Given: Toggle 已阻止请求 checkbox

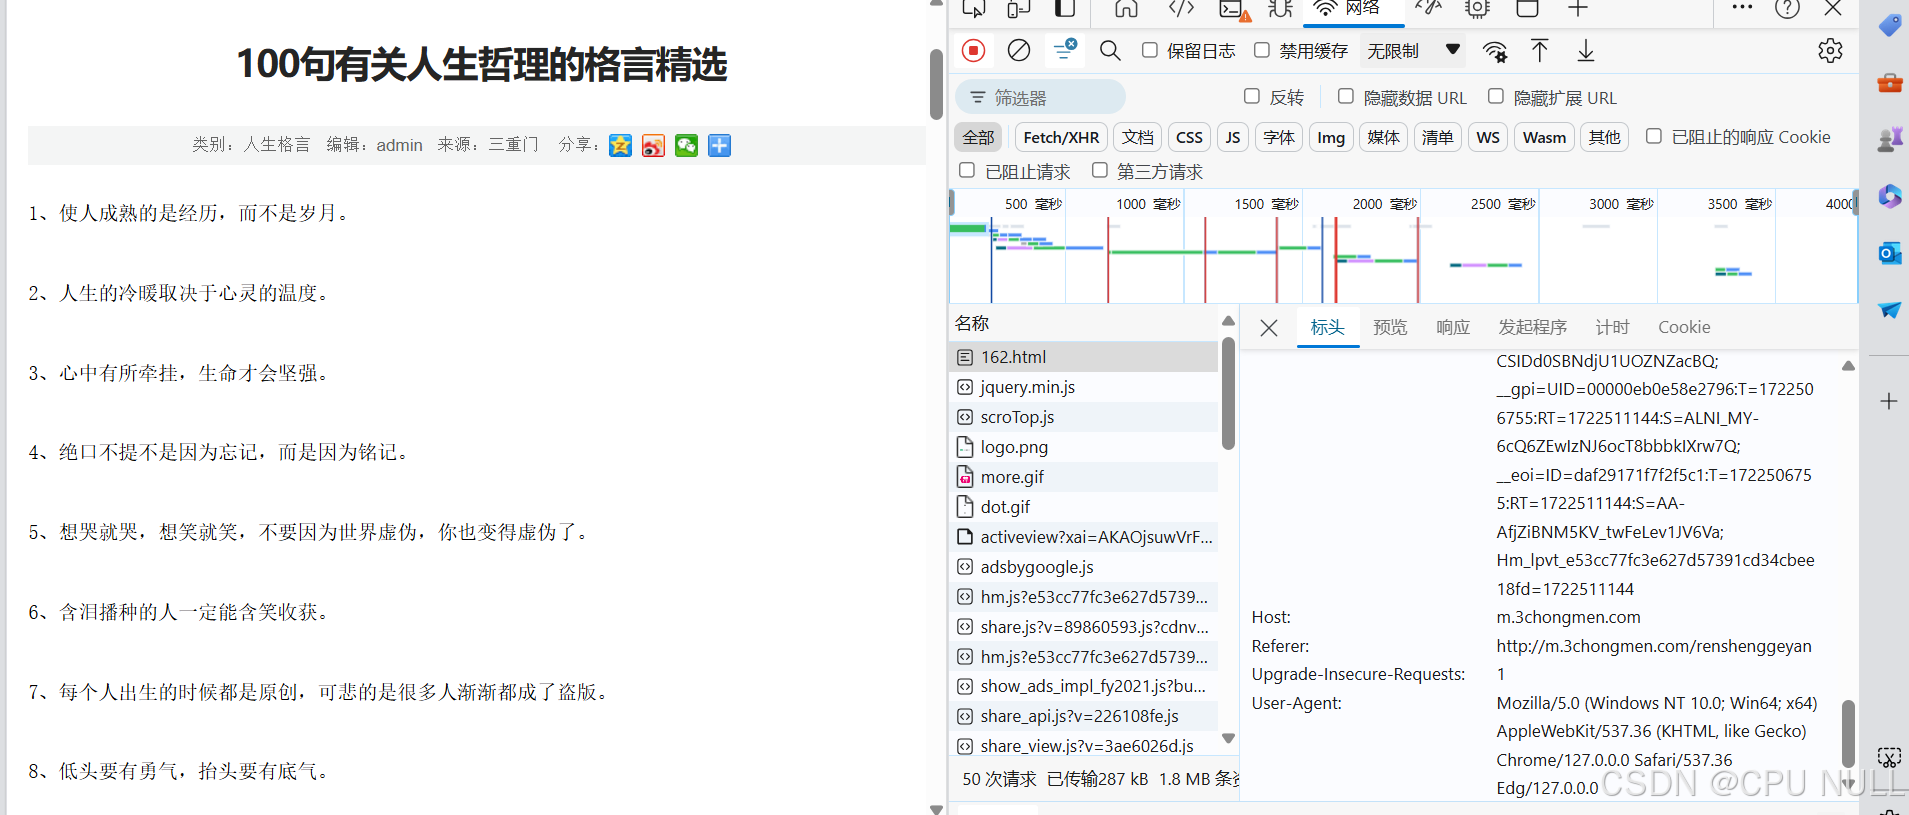Looking at the screenshot, I should point(967,170).
